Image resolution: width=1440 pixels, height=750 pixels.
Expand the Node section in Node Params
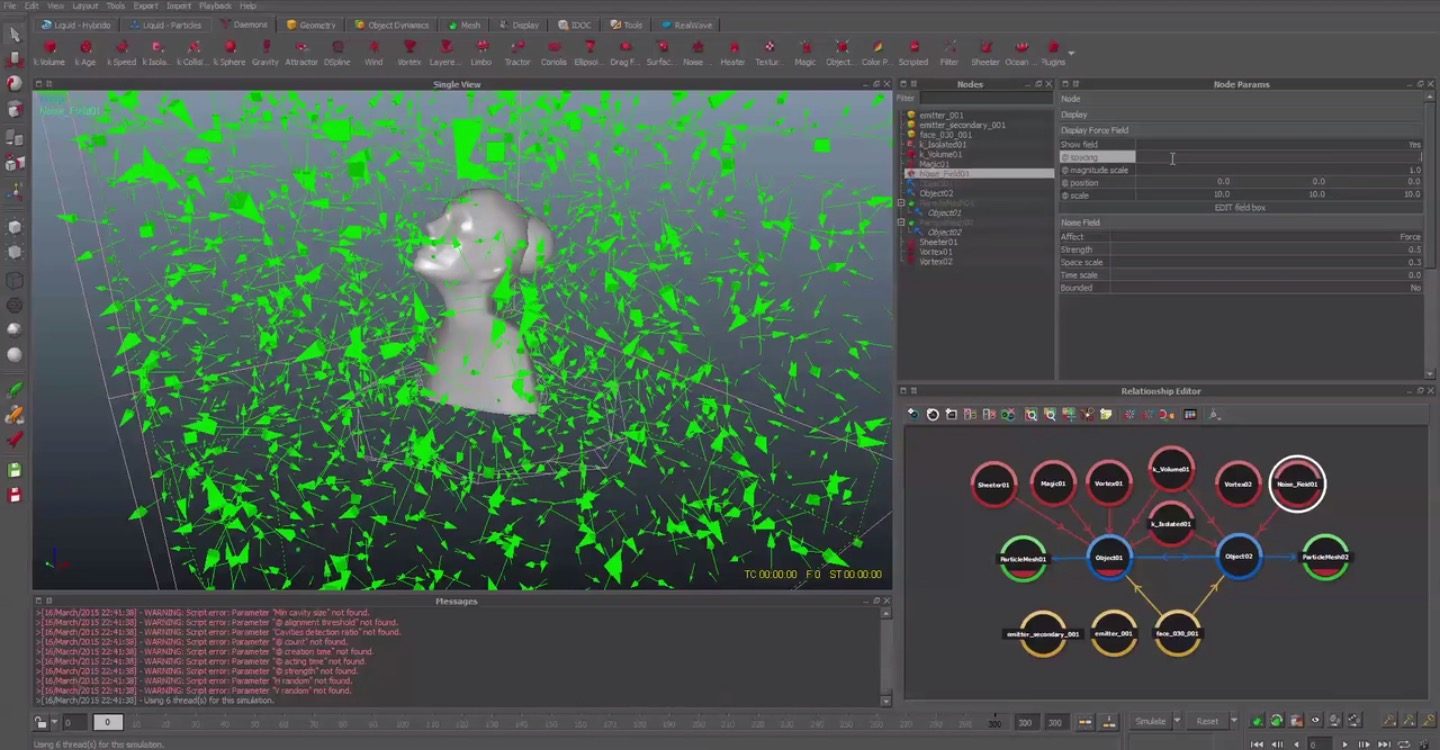coord(1240,99)
